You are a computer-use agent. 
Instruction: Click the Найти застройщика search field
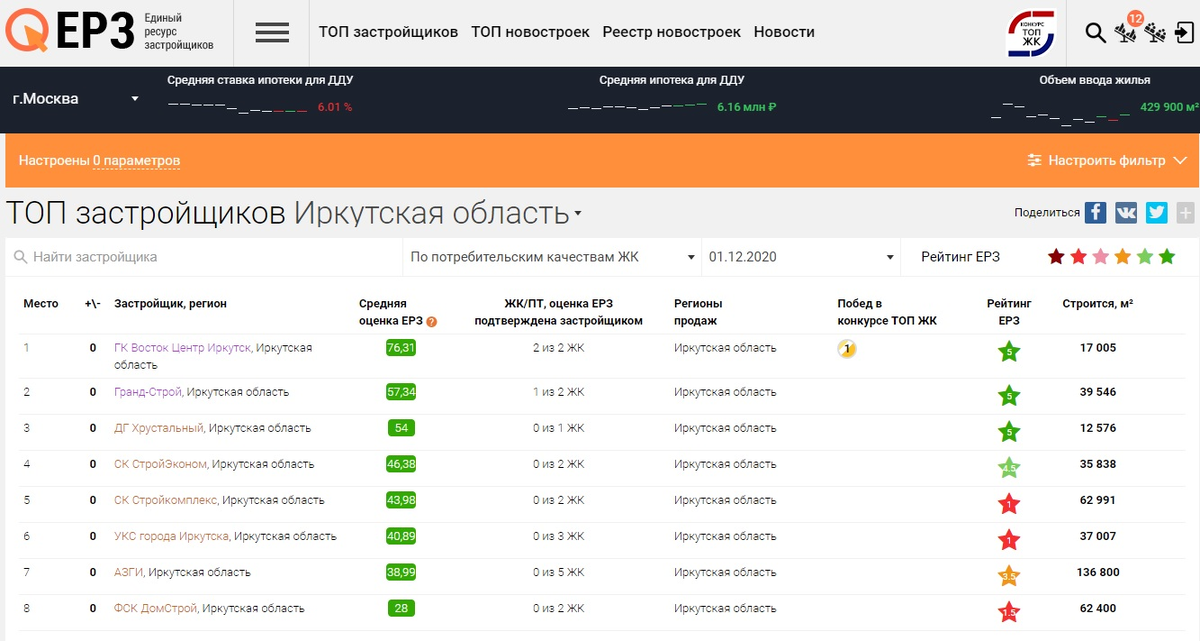(x=150, y=256)
